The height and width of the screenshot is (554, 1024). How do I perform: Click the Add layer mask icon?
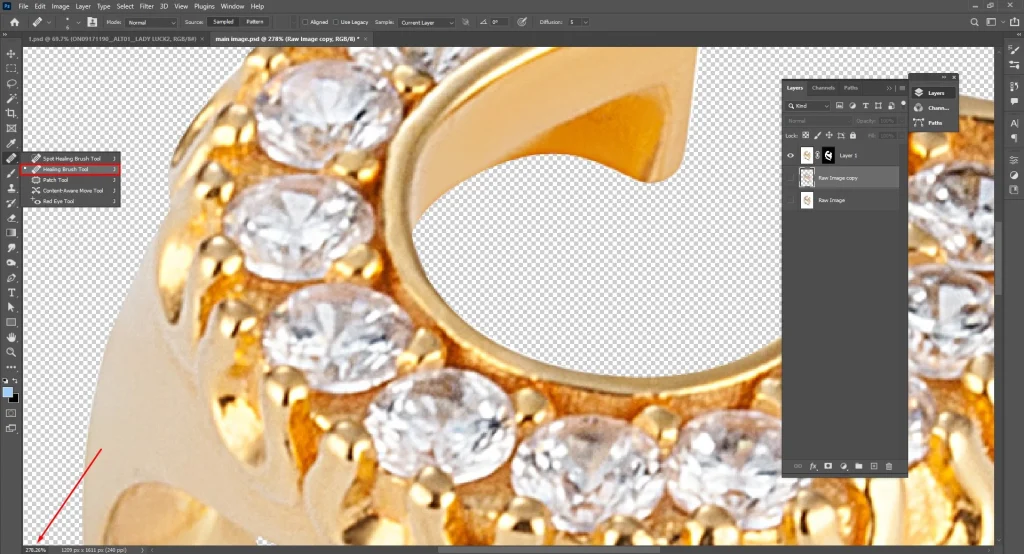(828, 466)
